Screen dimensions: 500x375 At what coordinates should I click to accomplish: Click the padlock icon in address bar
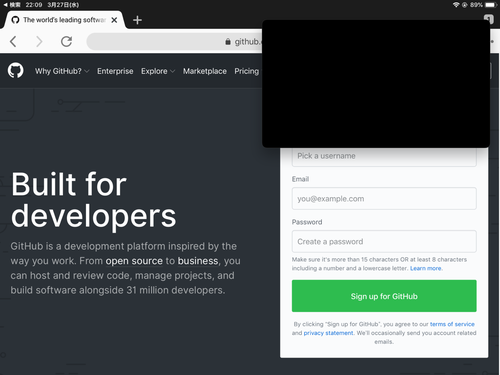(x=228, y=42)
